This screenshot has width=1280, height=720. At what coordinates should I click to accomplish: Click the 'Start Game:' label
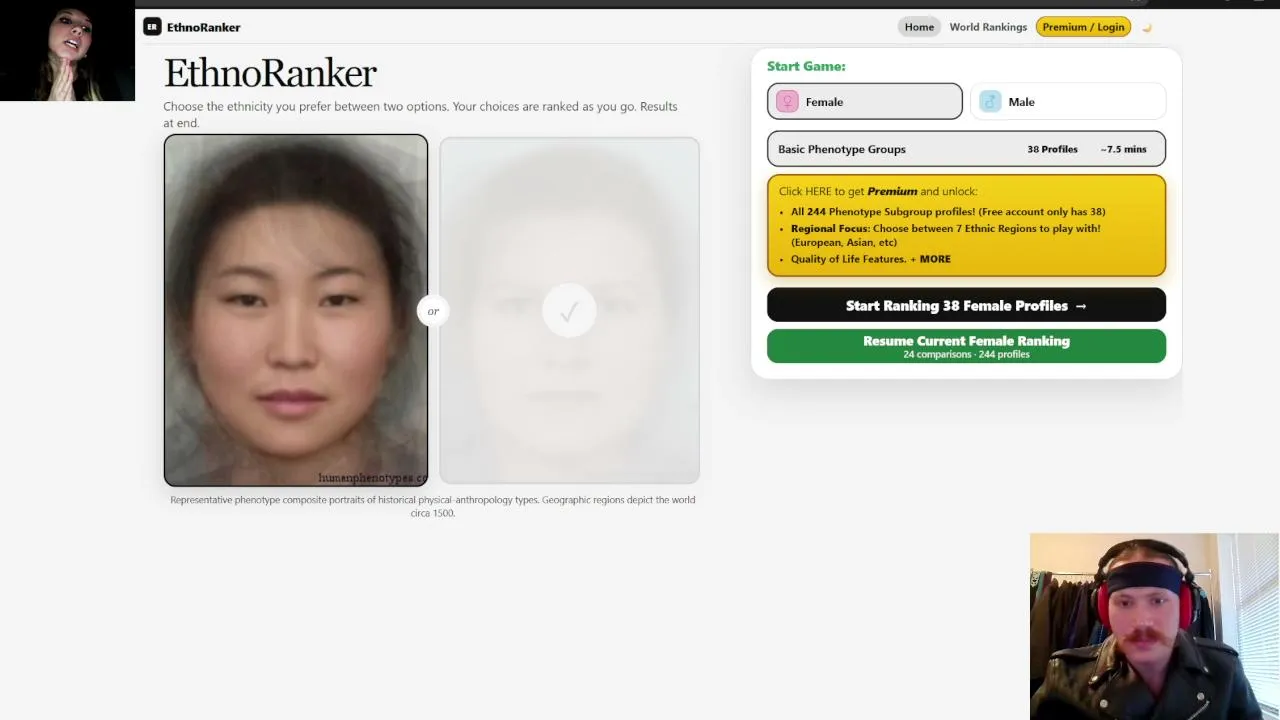[x=806, y=66]
